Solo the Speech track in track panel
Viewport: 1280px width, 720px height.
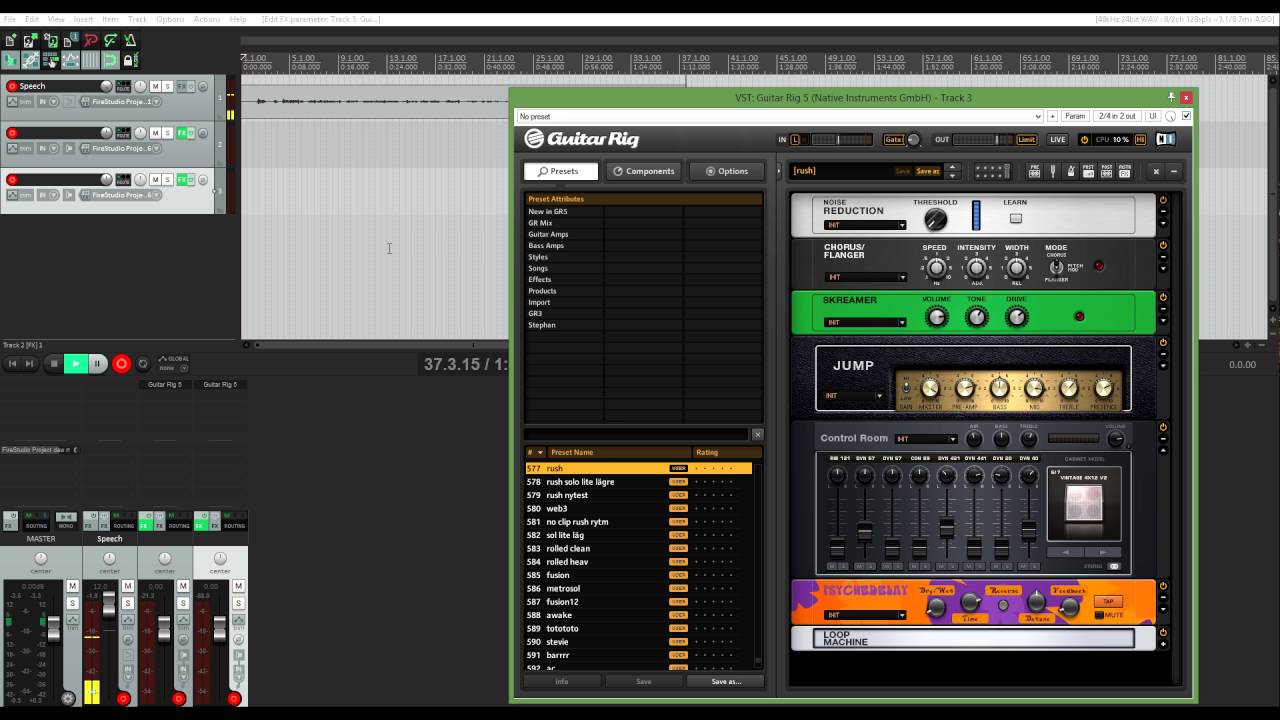[x=167, y=86]
